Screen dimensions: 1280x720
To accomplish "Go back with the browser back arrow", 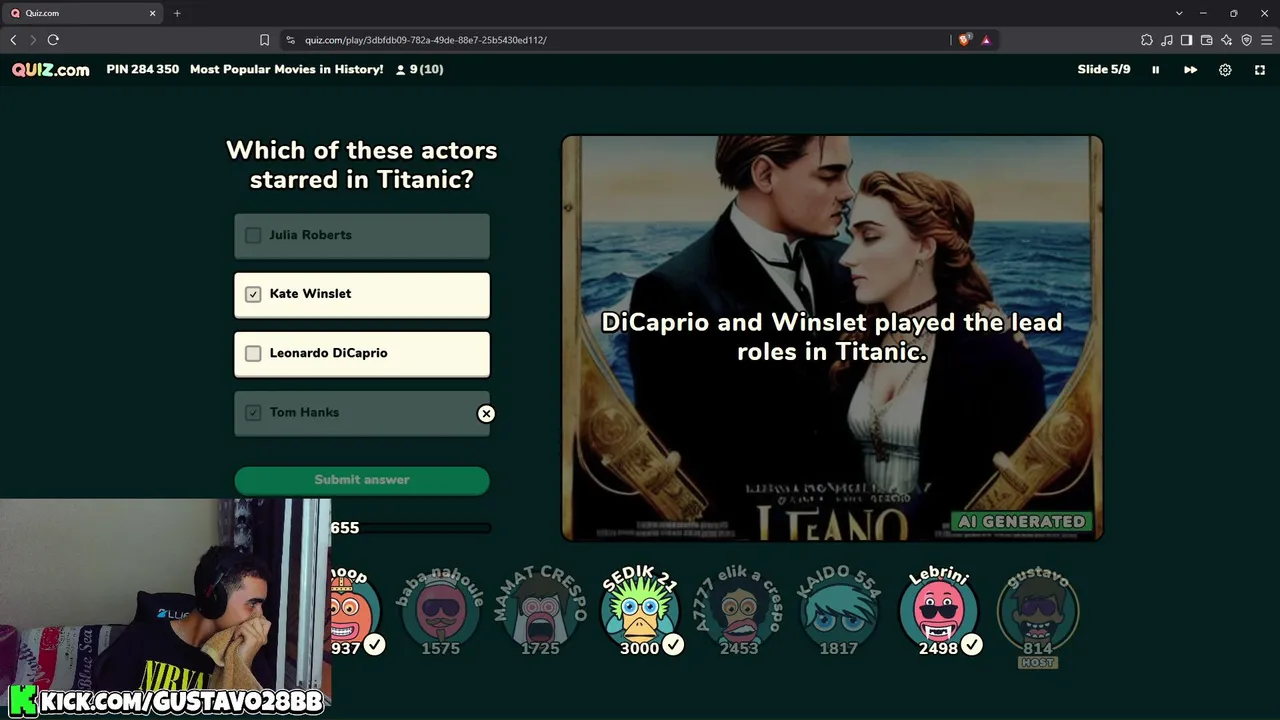I will tap(13, 40).
